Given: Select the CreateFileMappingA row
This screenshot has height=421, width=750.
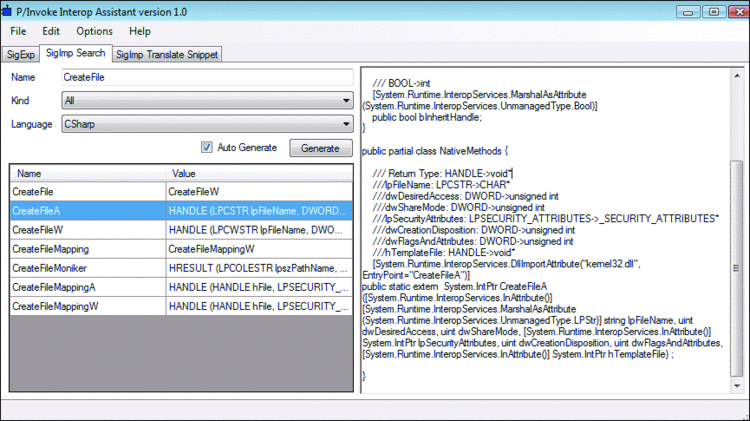Looking at the screenshot, I should (x=181, y=288).
